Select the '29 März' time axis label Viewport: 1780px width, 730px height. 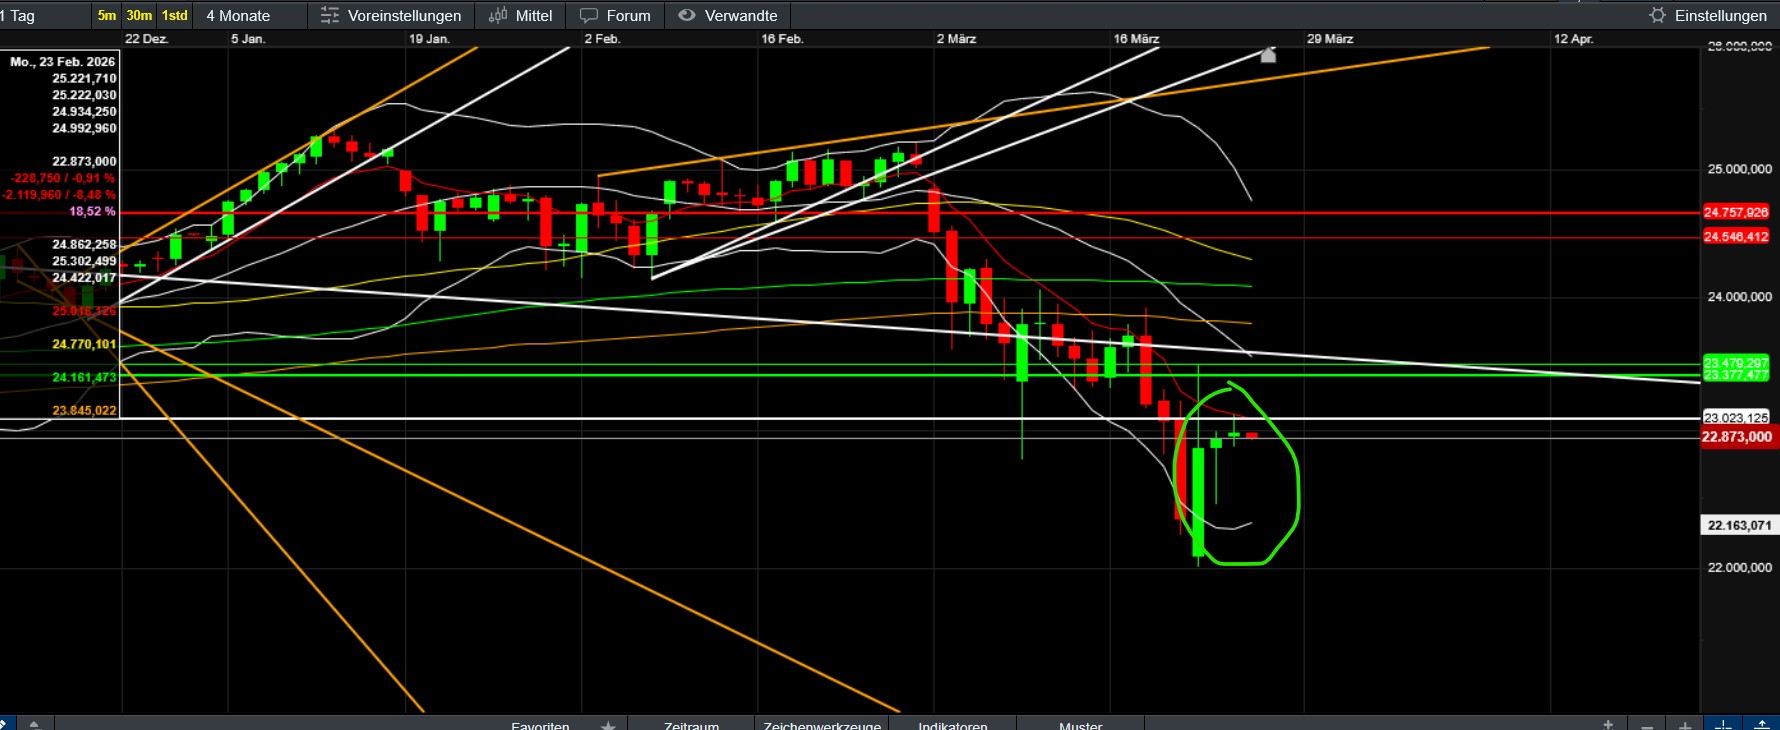pos(1330,39)
